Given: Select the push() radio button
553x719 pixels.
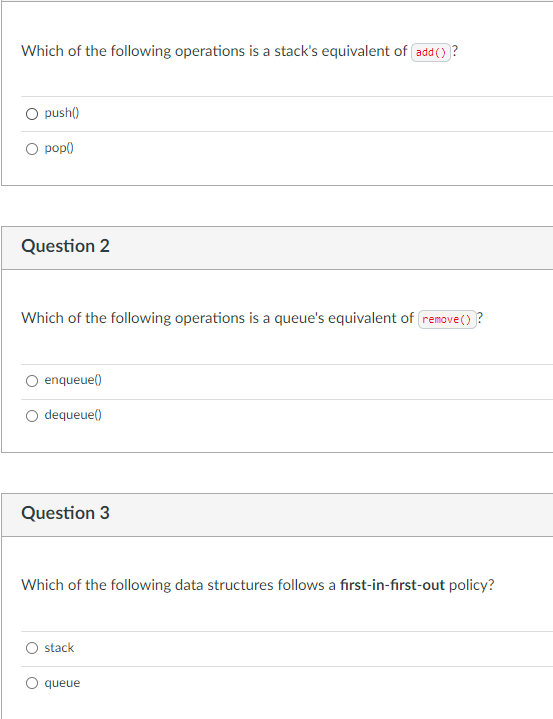Looking at the screenshot, I should click(x=32, y=114).
